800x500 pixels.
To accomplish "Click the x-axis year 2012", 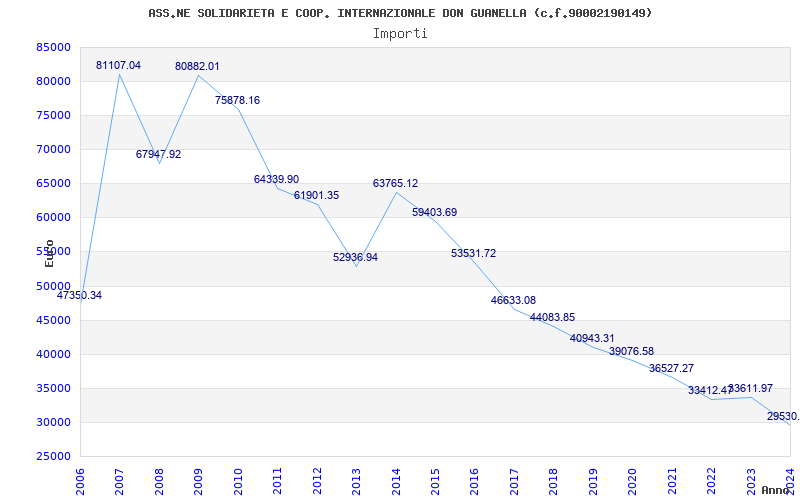I will click(x=317, y=481).
